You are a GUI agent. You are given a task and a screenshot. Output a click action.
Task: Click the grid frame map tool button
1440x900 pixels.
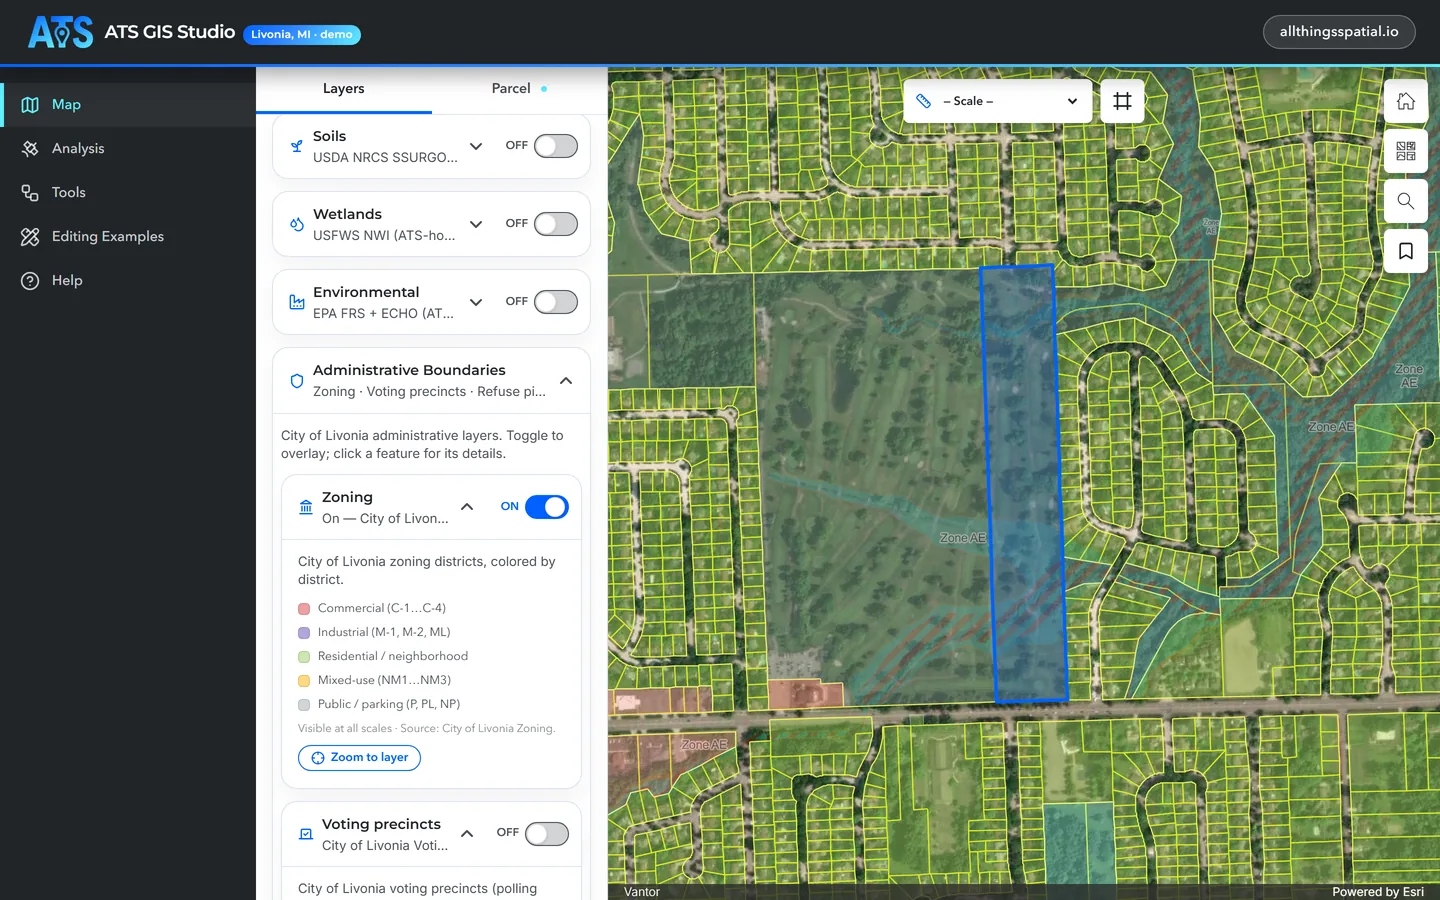pyautogui.click(x=1122, y=101)
